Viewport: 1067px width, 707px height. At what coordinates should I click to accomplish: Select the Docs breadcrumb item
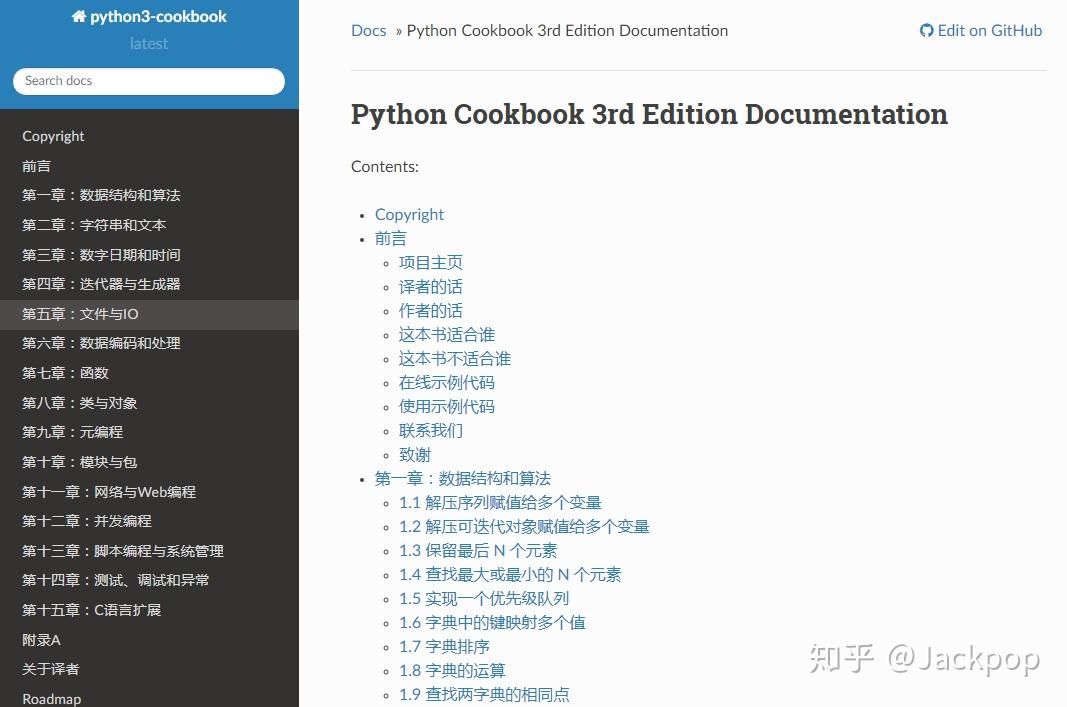pos(368,30)
